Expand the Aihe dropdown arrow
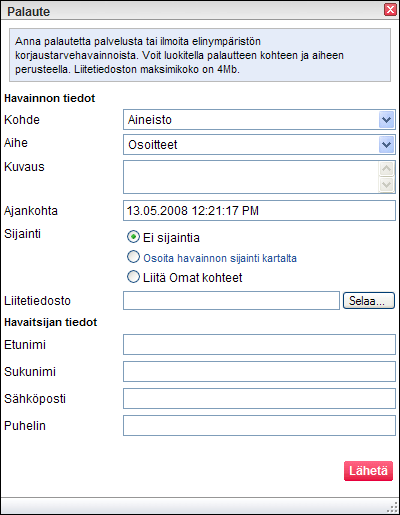Image resolution: width=400 pixels, height=515 pixels. coord(386,145)
